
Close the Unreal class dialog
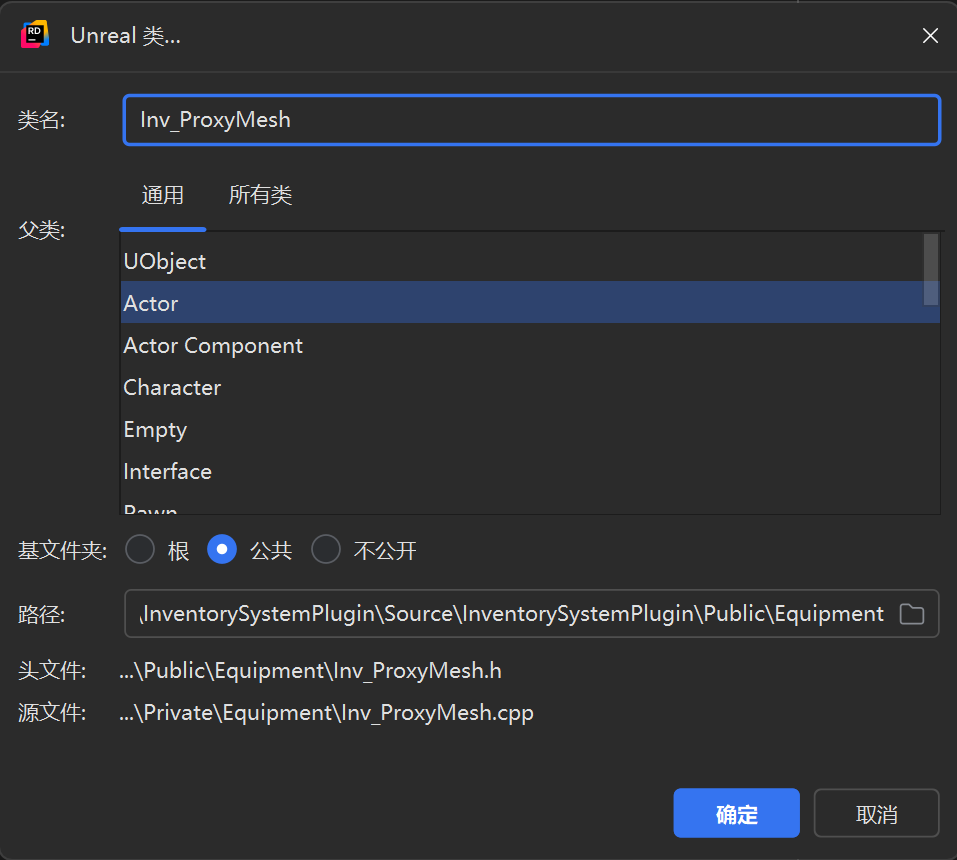930,36
